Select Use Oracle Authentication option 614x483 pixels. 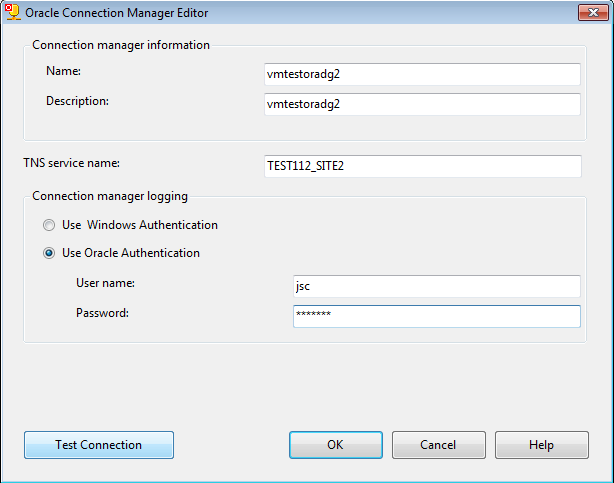(x=49, y=253)
